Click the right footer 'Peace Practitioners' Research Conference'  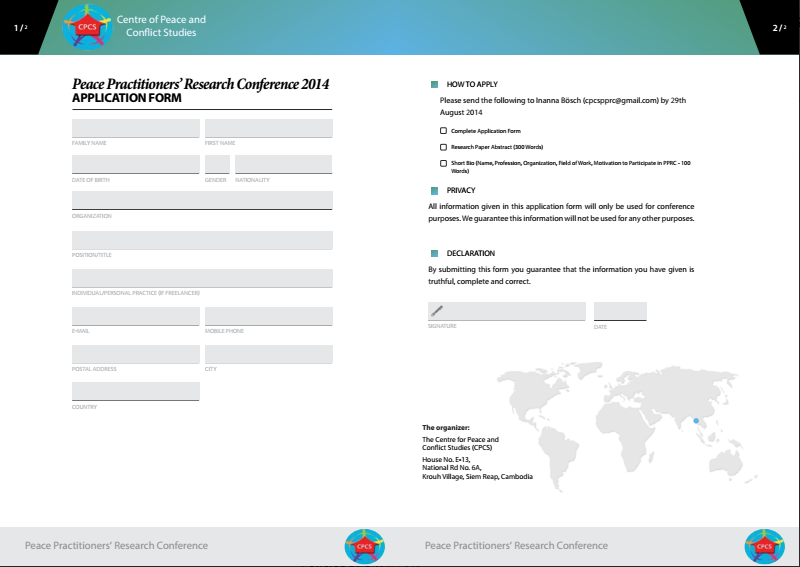[x=516, y=546]
